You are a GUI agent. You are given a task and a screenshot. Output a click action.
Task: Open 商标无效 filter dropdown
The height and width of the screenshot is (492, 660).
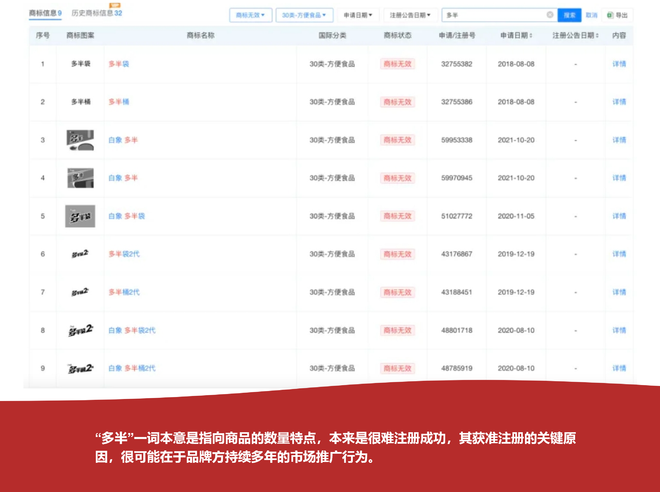pyautogui.click(x=250, y=15)
